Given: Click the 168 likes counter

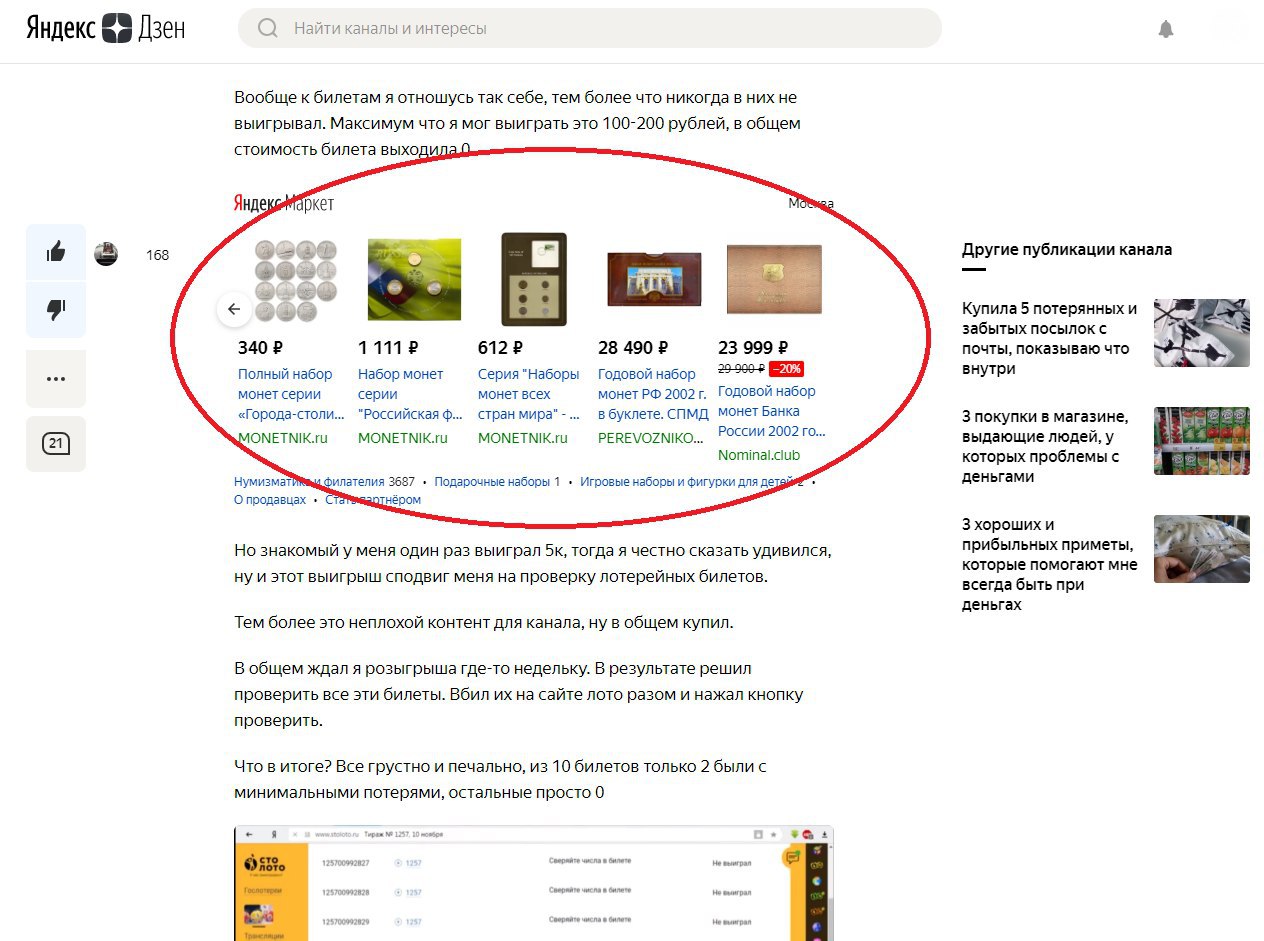Looking at the screenshot, I should [x=158, y=255].
